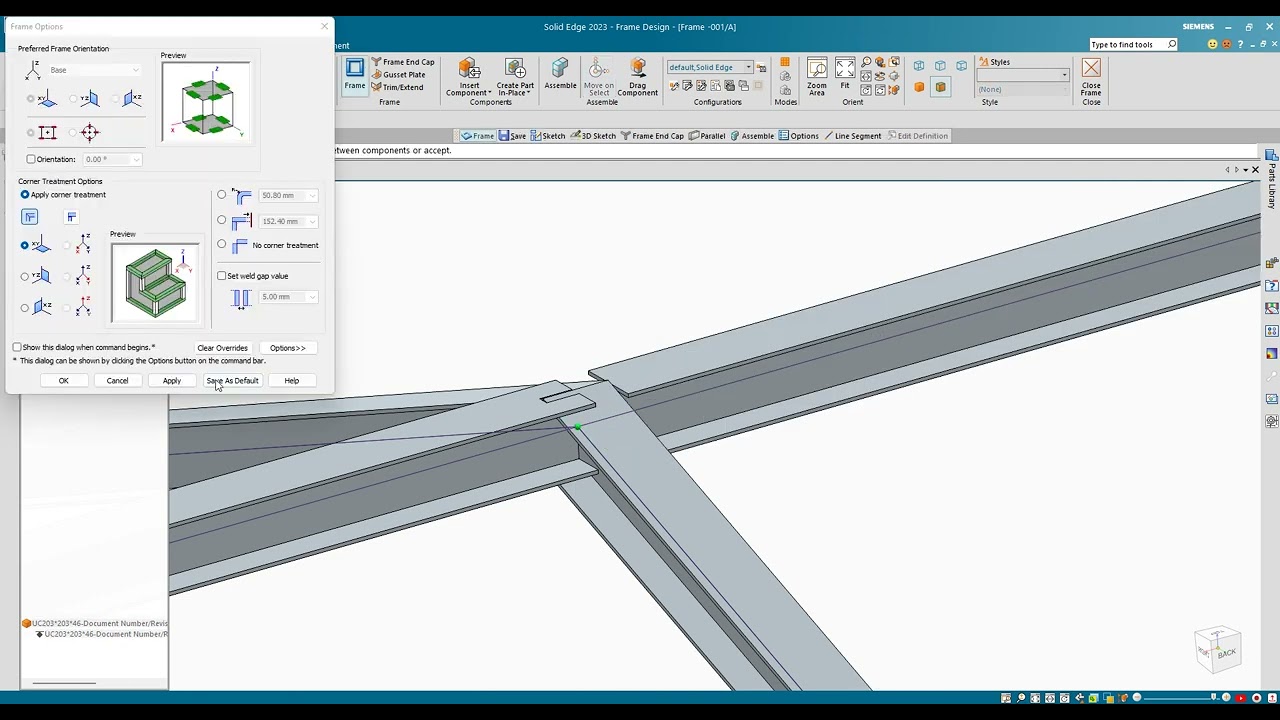Click Frame End Cap on command bar
The height and width of the screenshot is (720, 1280).
(652, 136)
